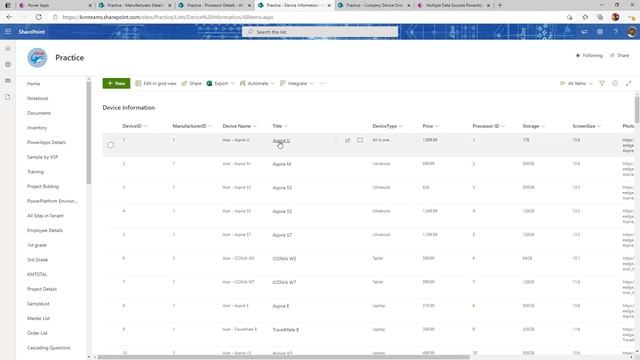Click the Following star toggle
The width and height of the screenshot is (640, 360).
coord(589,56)
